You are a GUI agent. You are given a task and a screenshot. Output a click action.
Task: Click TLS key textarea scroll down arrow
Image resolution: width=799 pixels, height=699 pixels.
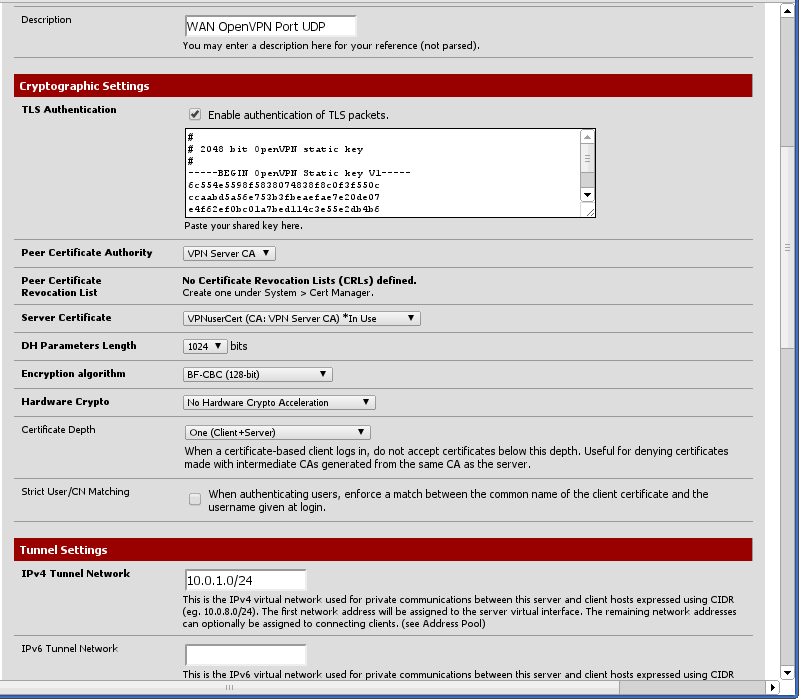point(588,195)
